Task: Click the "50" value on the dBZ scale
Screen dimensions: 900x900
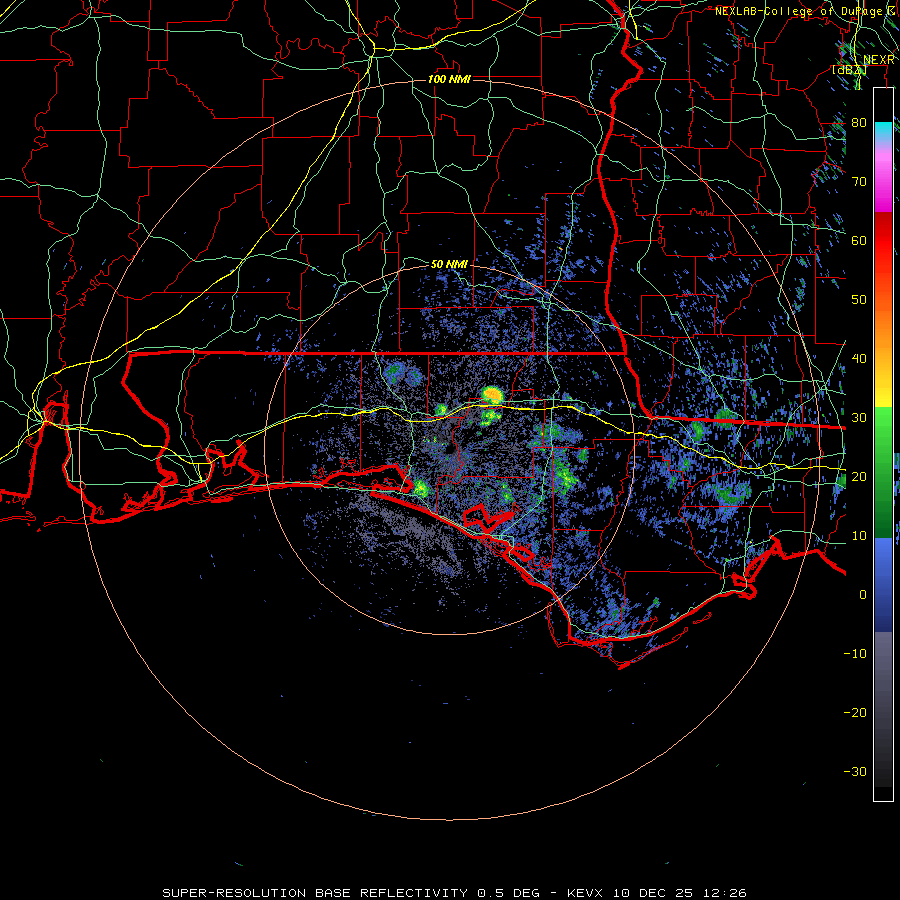Action: click(x=859, y=300)
